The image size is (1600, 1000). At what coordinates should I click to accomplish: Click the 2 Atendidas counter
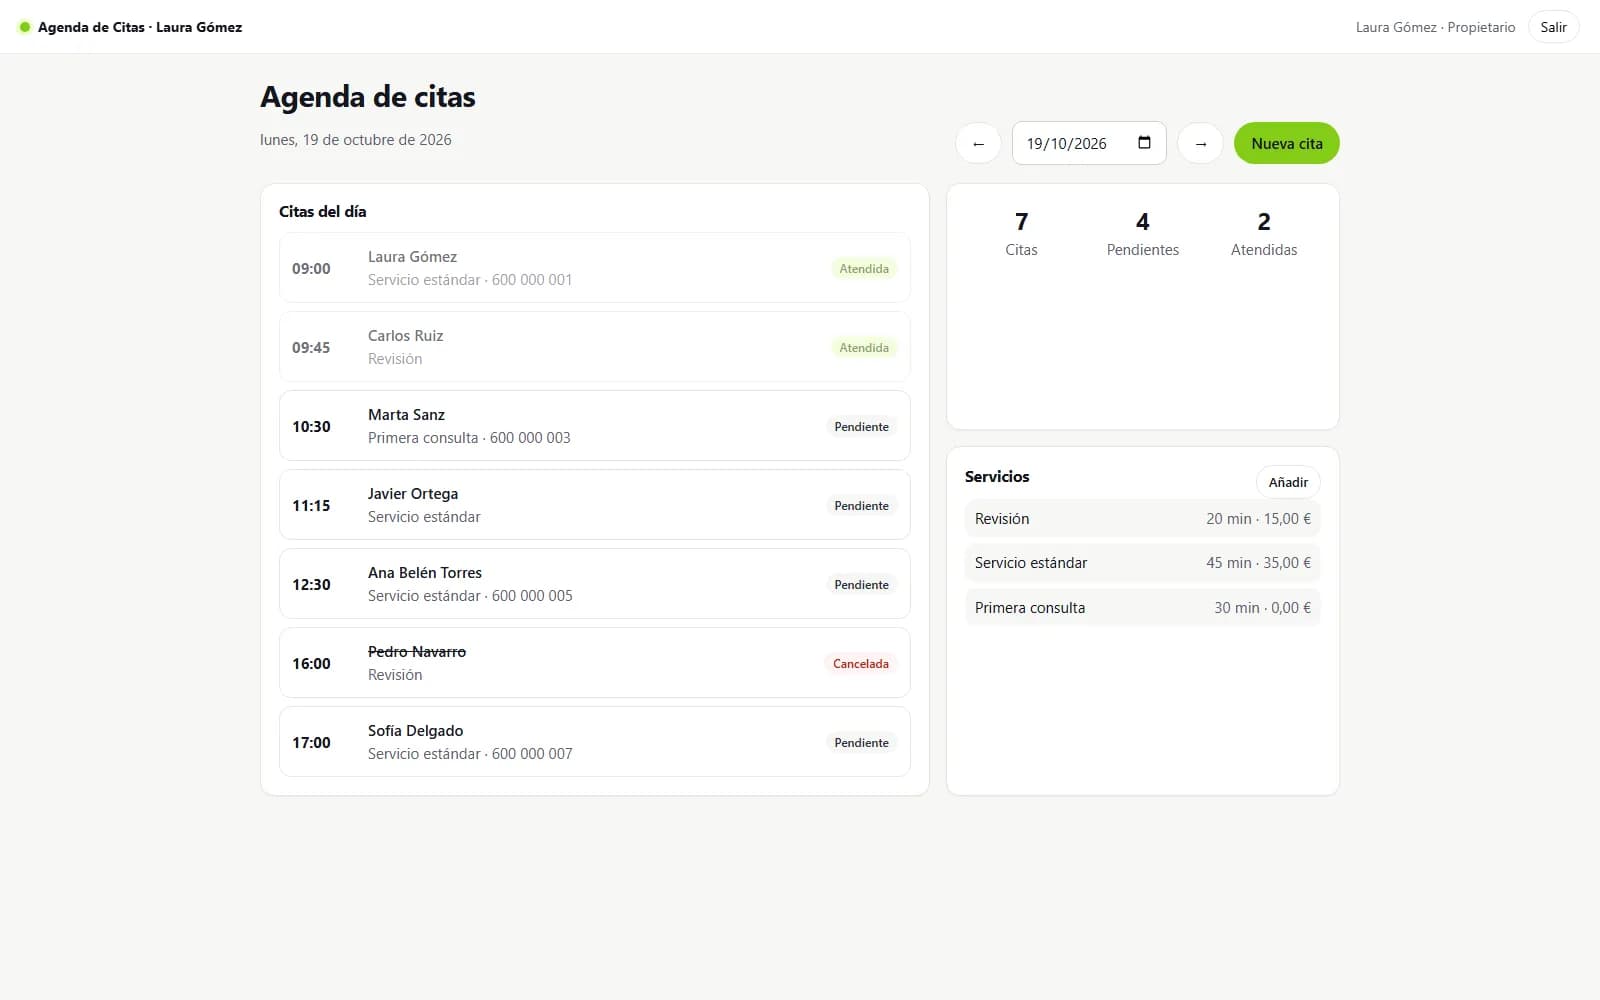click(x=1263, y=234)
